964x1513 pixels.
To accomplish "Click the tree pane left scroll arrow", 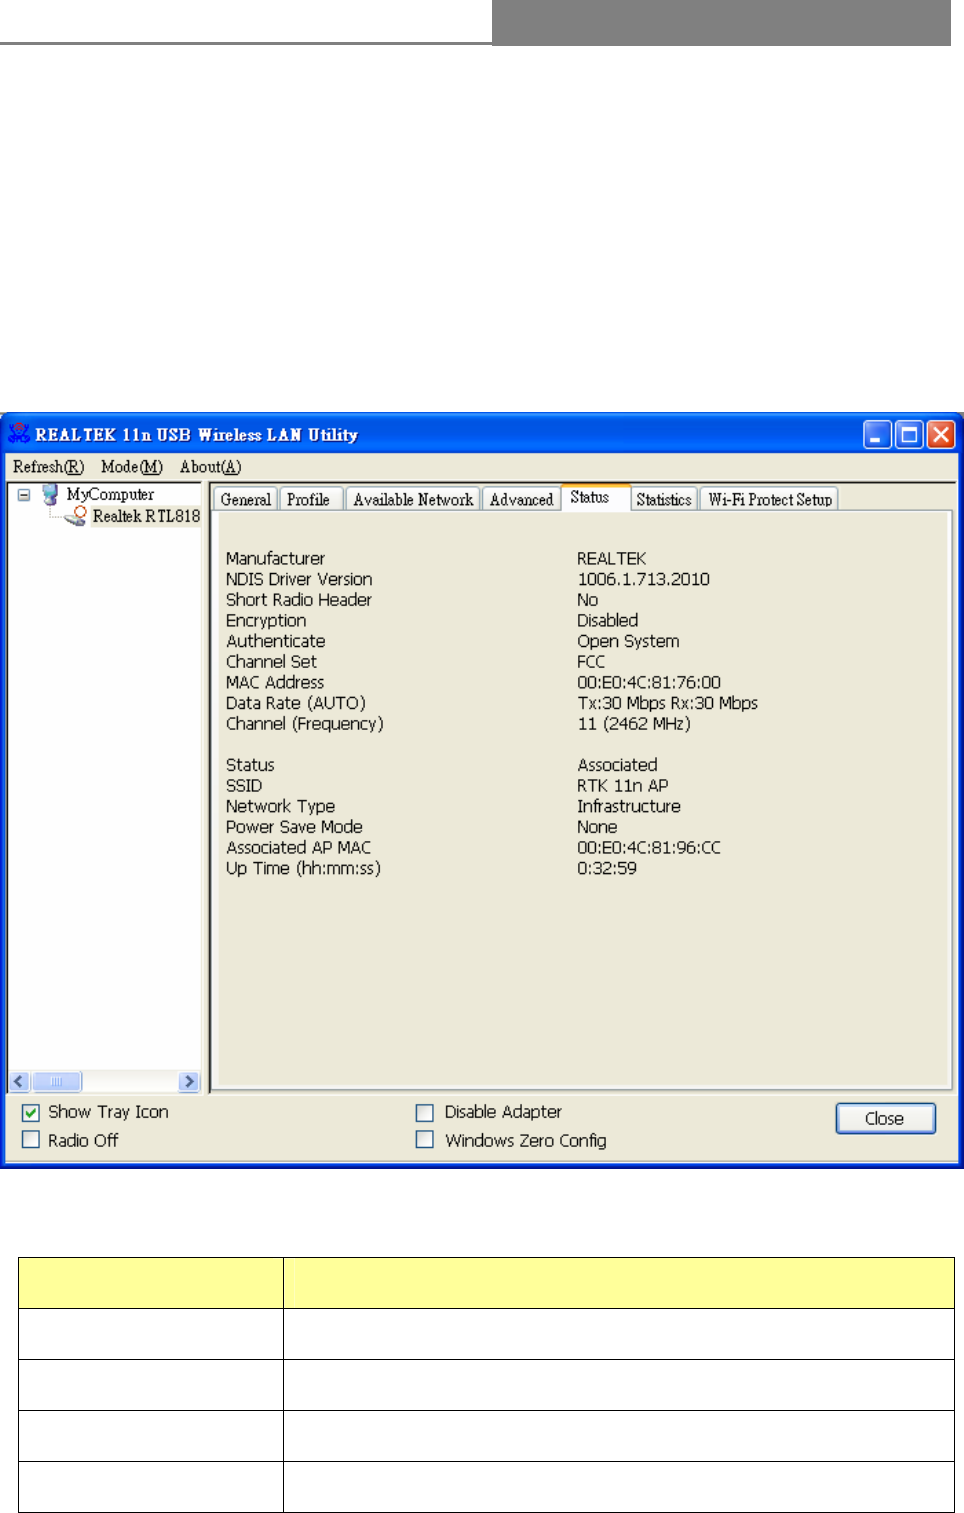I will click(x=19, y=1081).
